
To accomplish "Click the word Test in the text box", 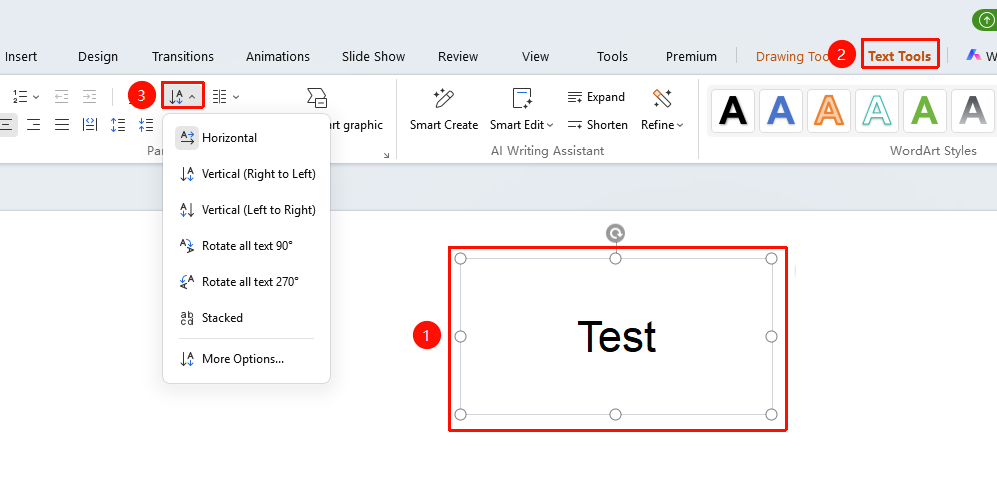I will coord(616,337).
